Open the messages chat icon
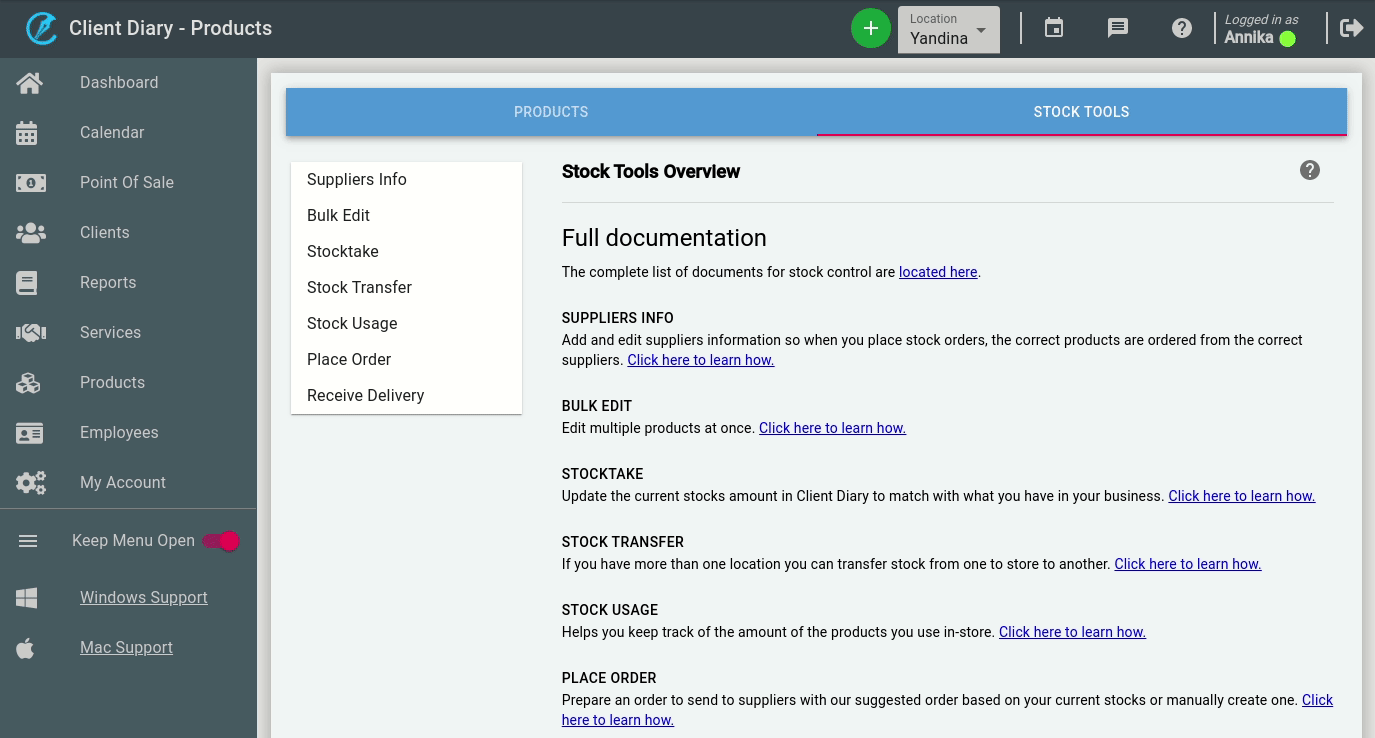 click(x=1118, y=28)
